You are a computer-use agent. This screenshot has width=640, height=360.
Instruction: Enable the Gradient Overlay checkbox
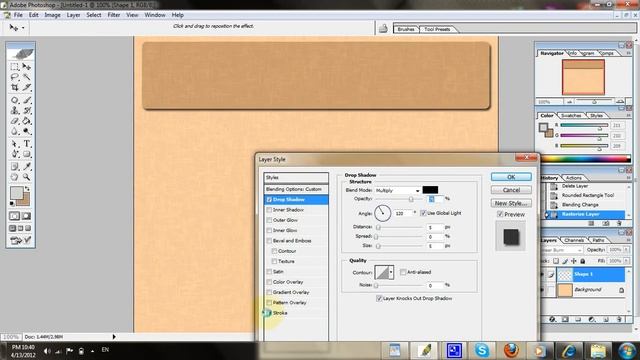coord(269,292)
